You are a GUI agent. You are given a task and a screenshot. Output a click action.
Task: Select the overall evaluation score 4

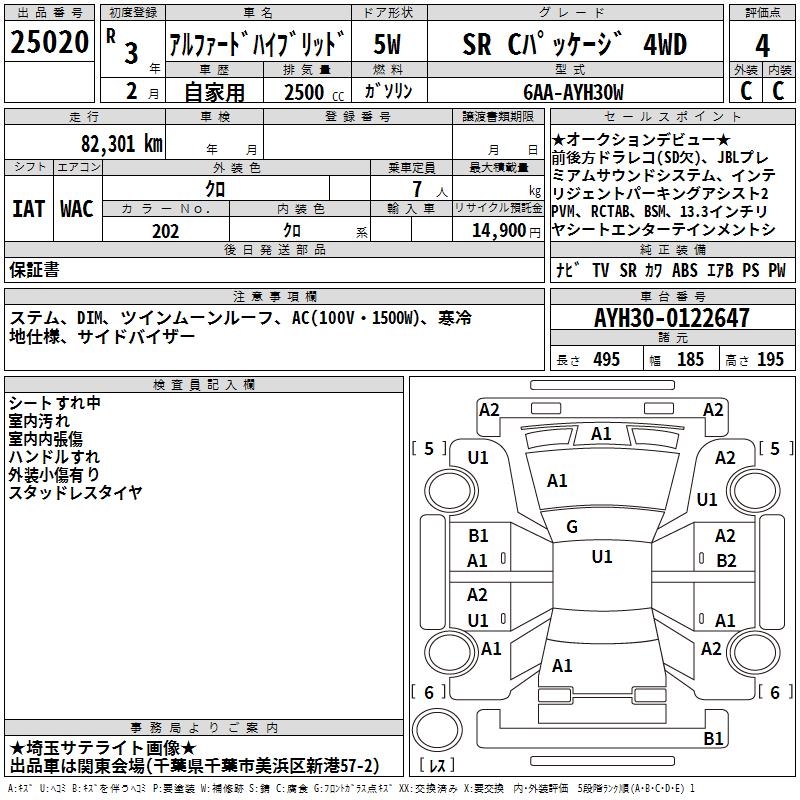click(762, 45)
